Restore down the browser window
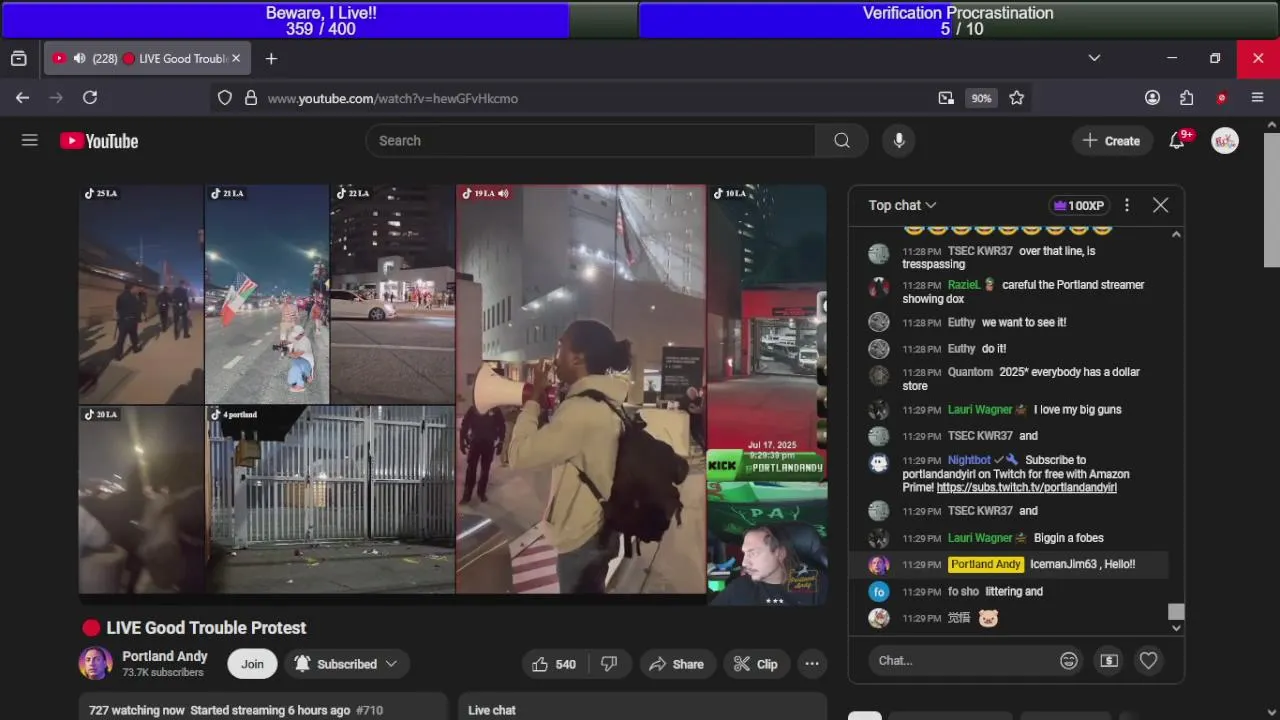 click(x=1215, y=58)
